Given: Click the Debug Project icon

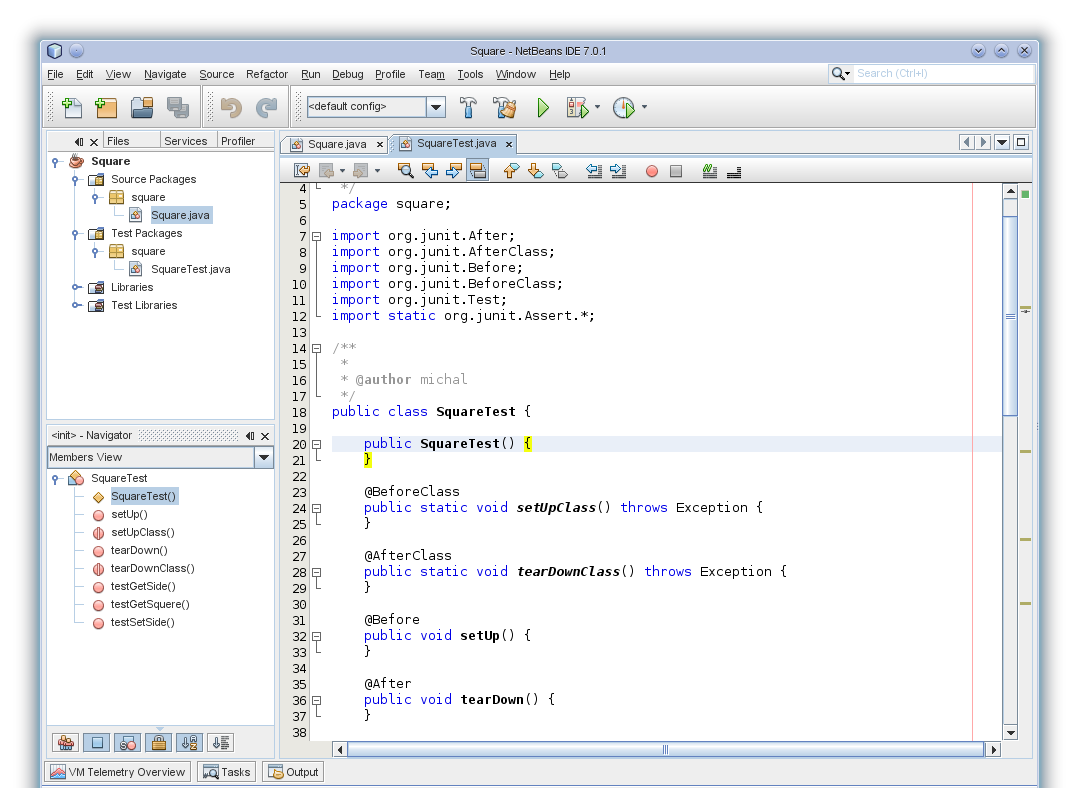Looking at the screenshot, I should coord(577,107).
